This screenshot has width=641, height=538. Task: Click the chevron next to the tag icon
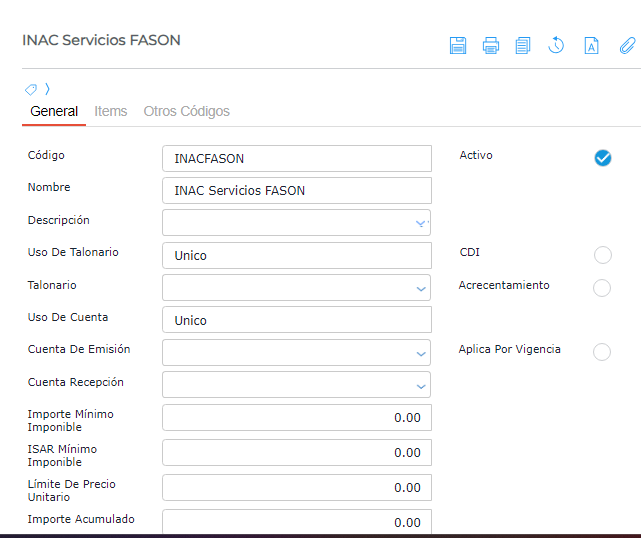47,89
